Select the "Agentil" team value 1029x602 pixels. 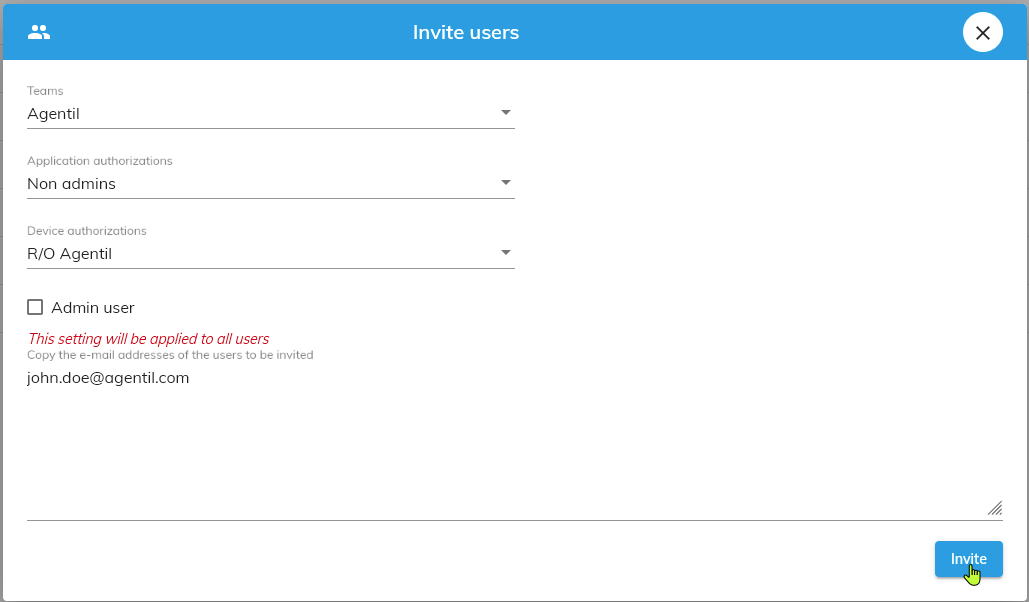tap(54, 114)
